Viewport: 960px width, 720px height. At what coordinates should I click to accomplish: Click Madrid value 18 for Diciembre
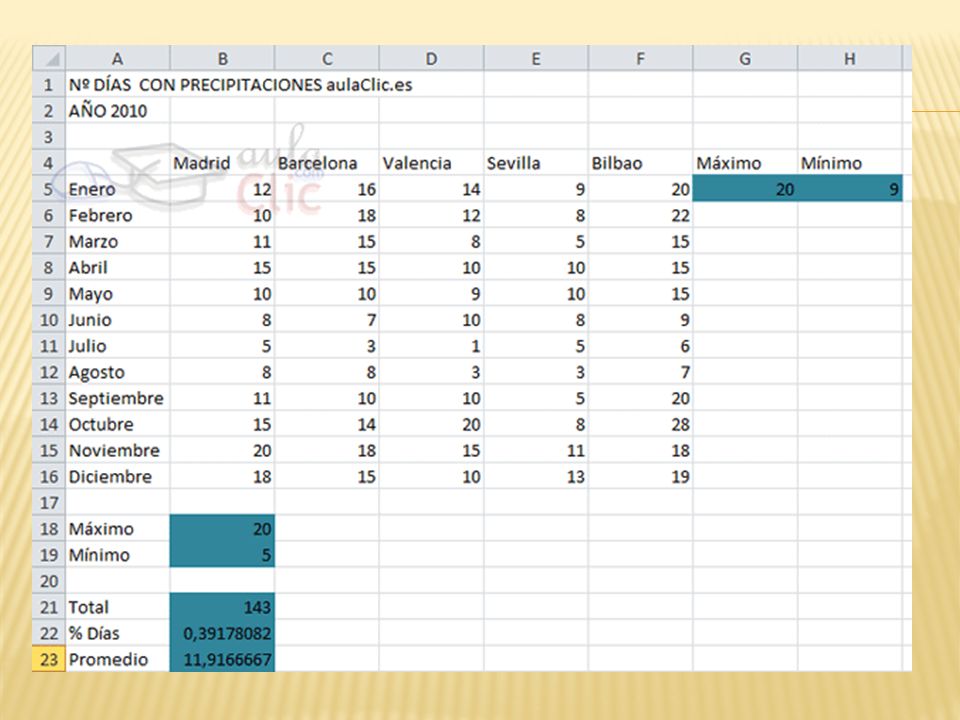[222, 476]
